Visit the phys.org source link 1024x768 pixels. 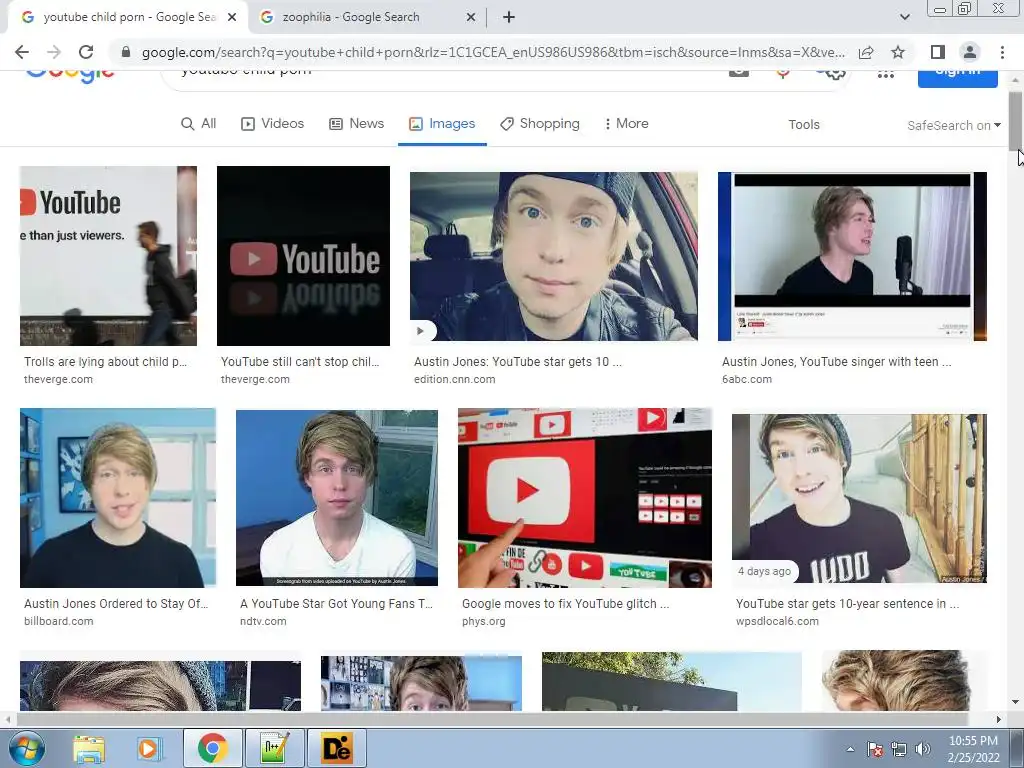pos(484,622)
